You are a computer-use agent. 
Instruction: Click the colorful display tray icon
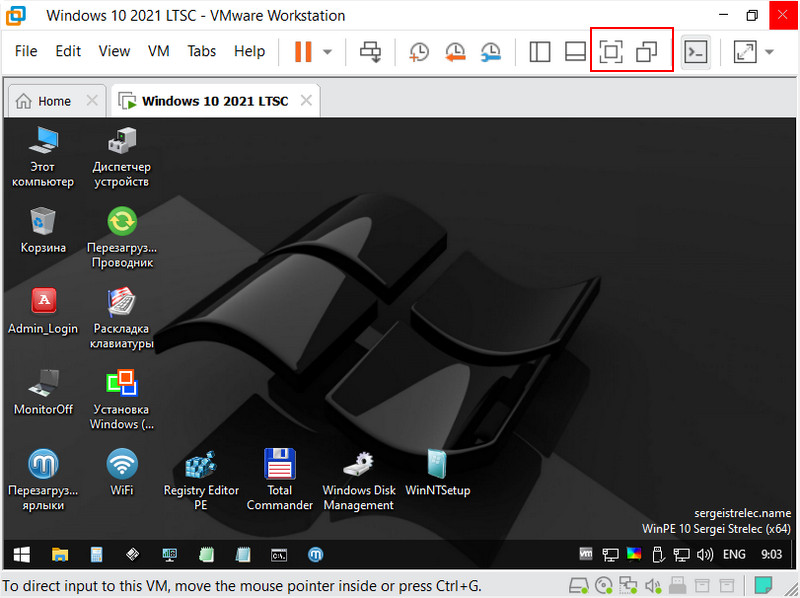click(x=634, y=554)
